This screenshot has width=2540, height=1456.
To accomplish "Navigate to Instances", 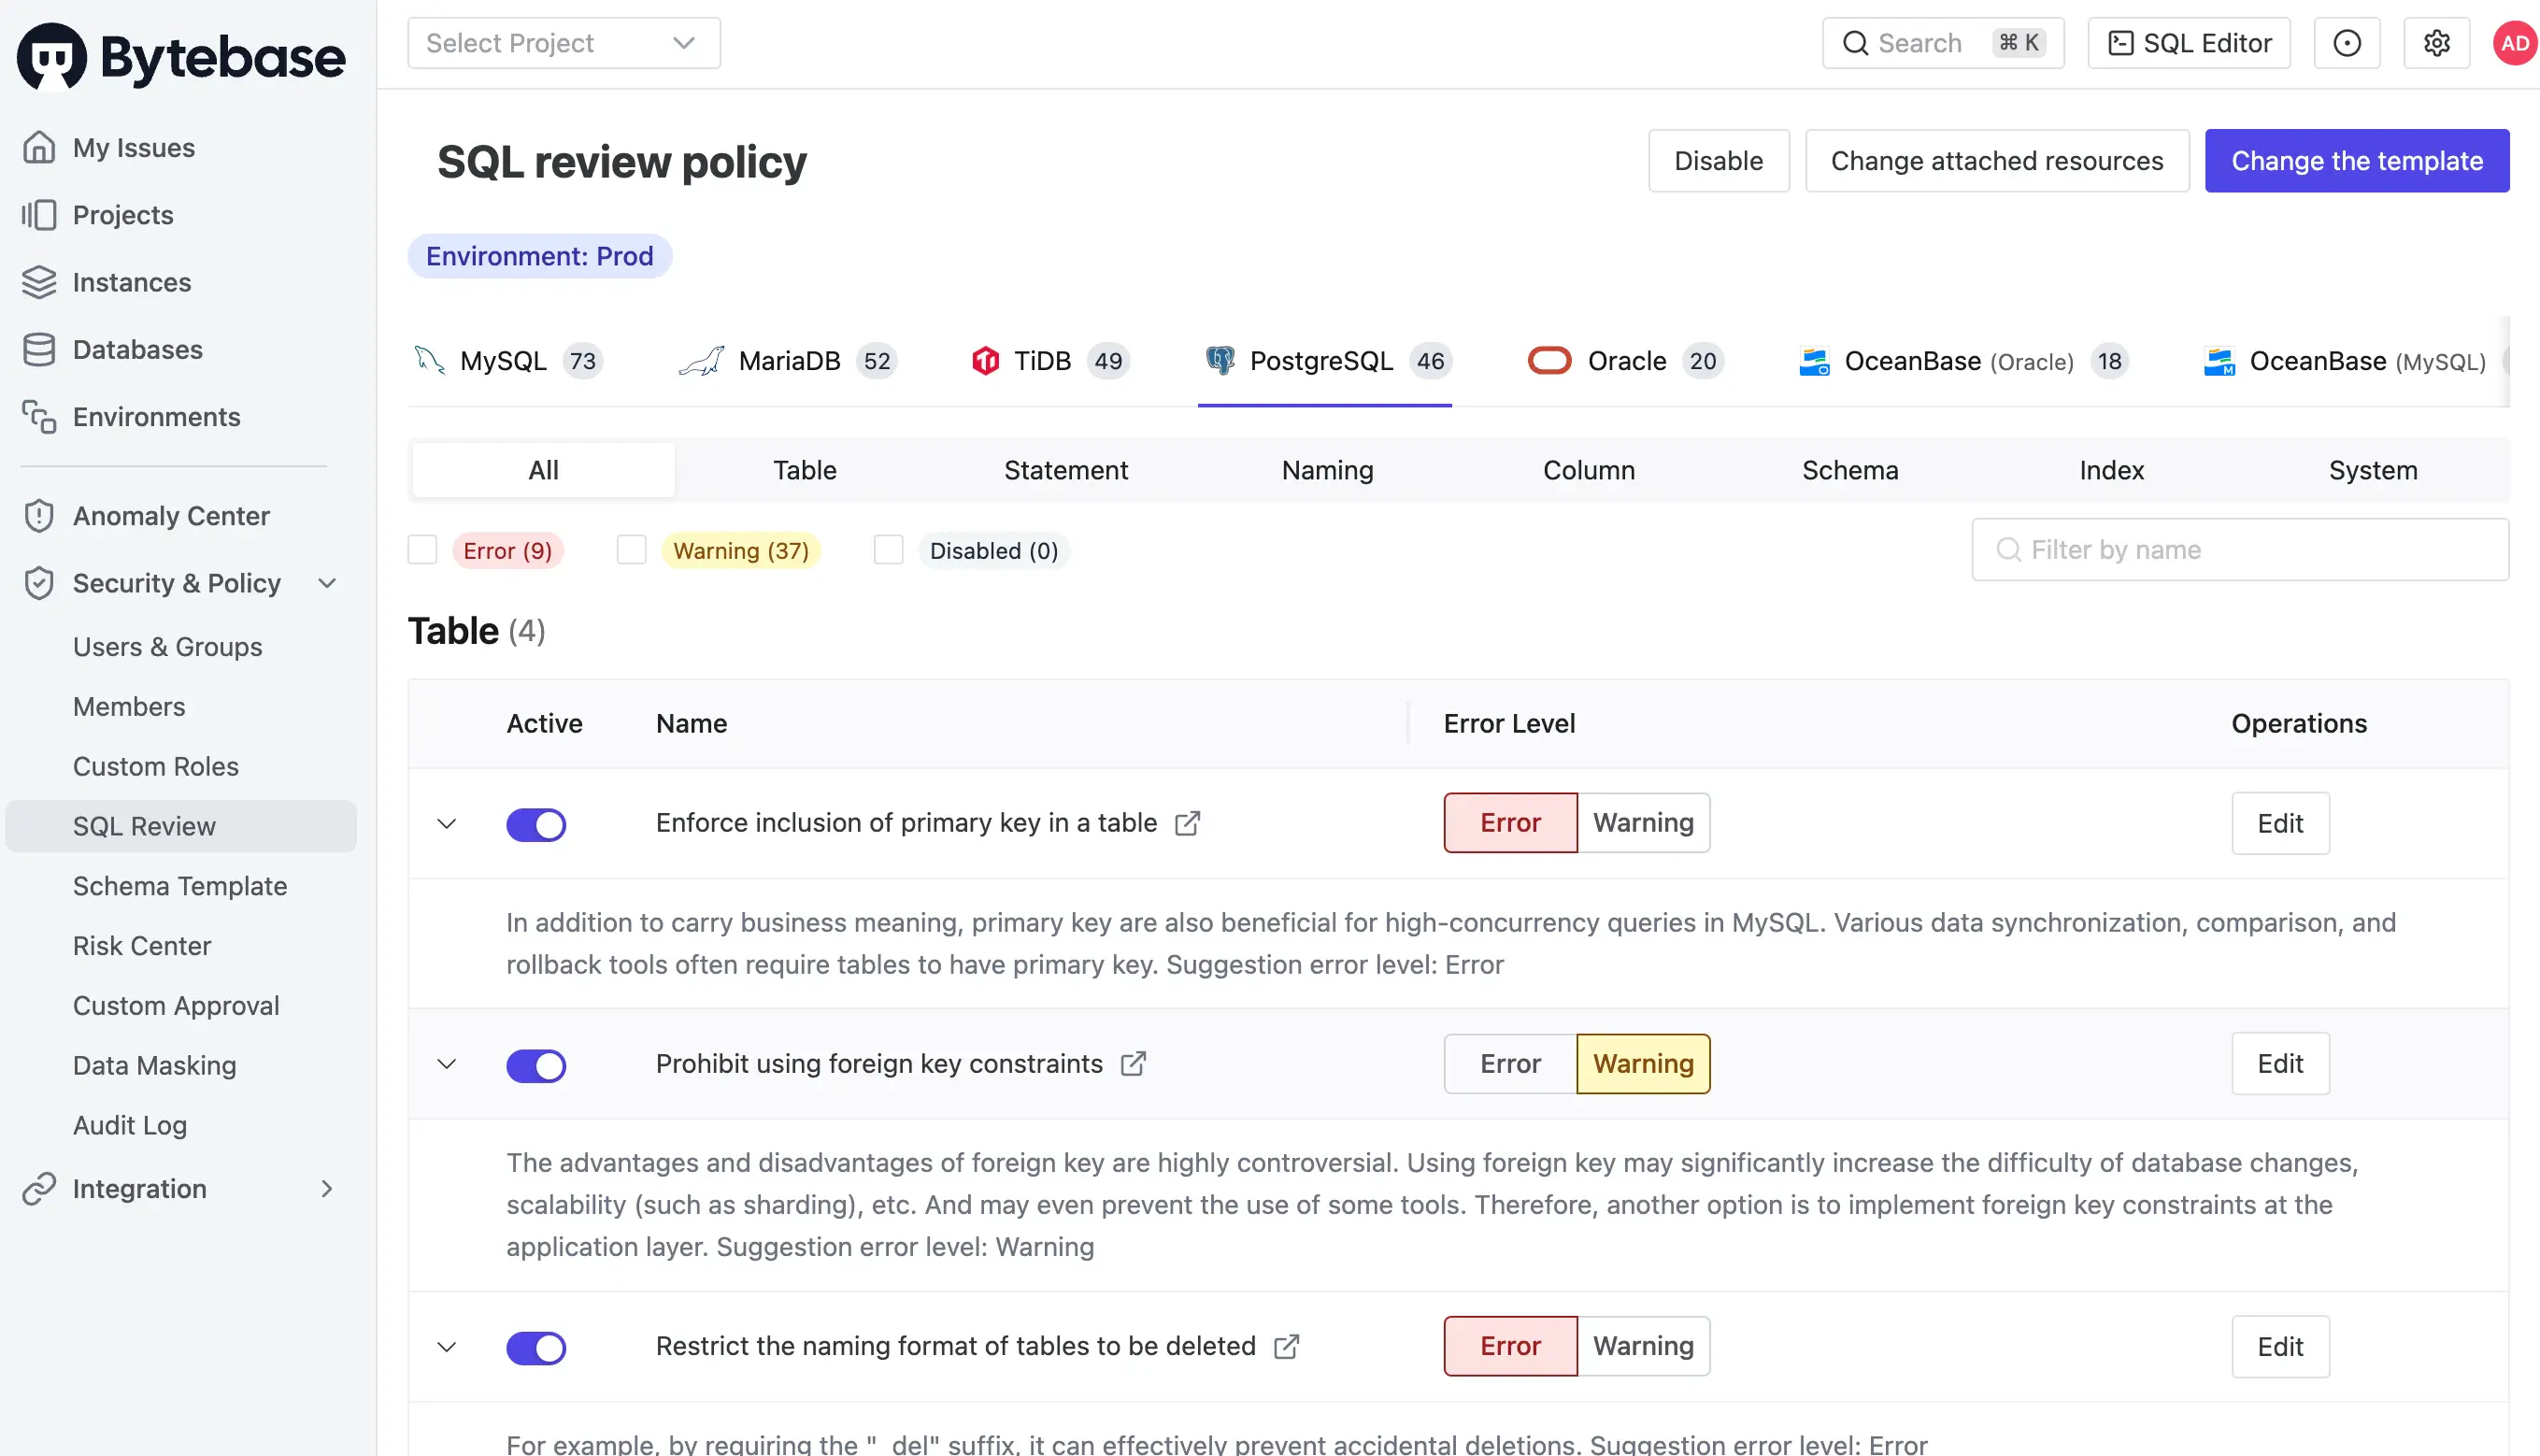I will (131, 282).
